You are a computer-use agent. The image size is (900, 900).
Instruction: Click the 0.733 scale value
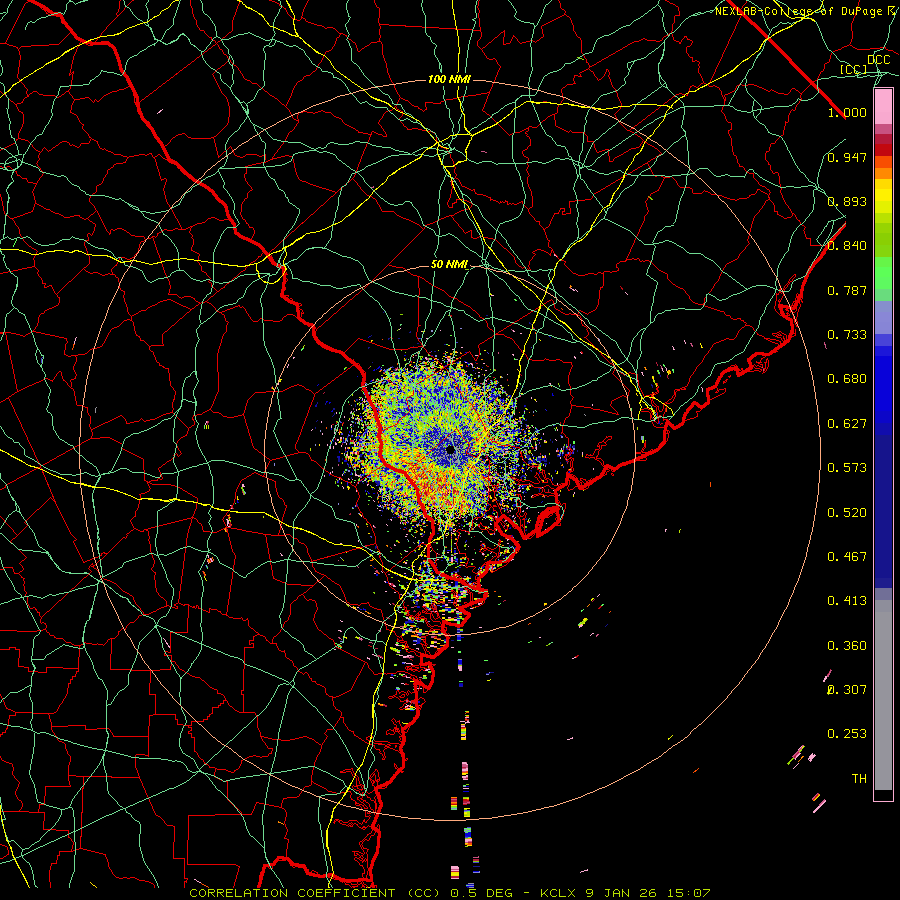pyautogui.click(x=847, y=335)
